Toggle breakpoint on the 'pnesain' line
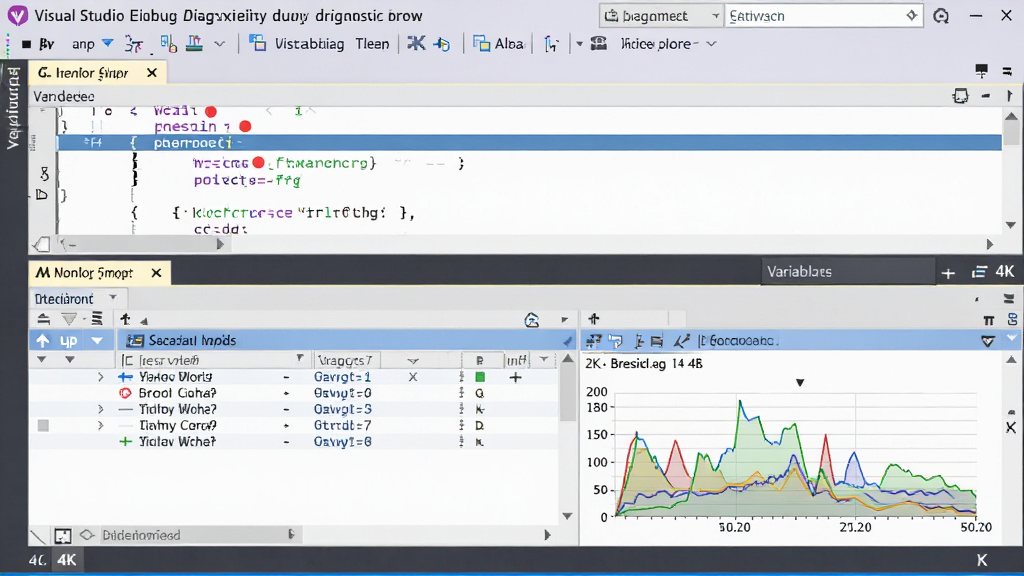Screen dimensions: 1024x576 [245, 126]
